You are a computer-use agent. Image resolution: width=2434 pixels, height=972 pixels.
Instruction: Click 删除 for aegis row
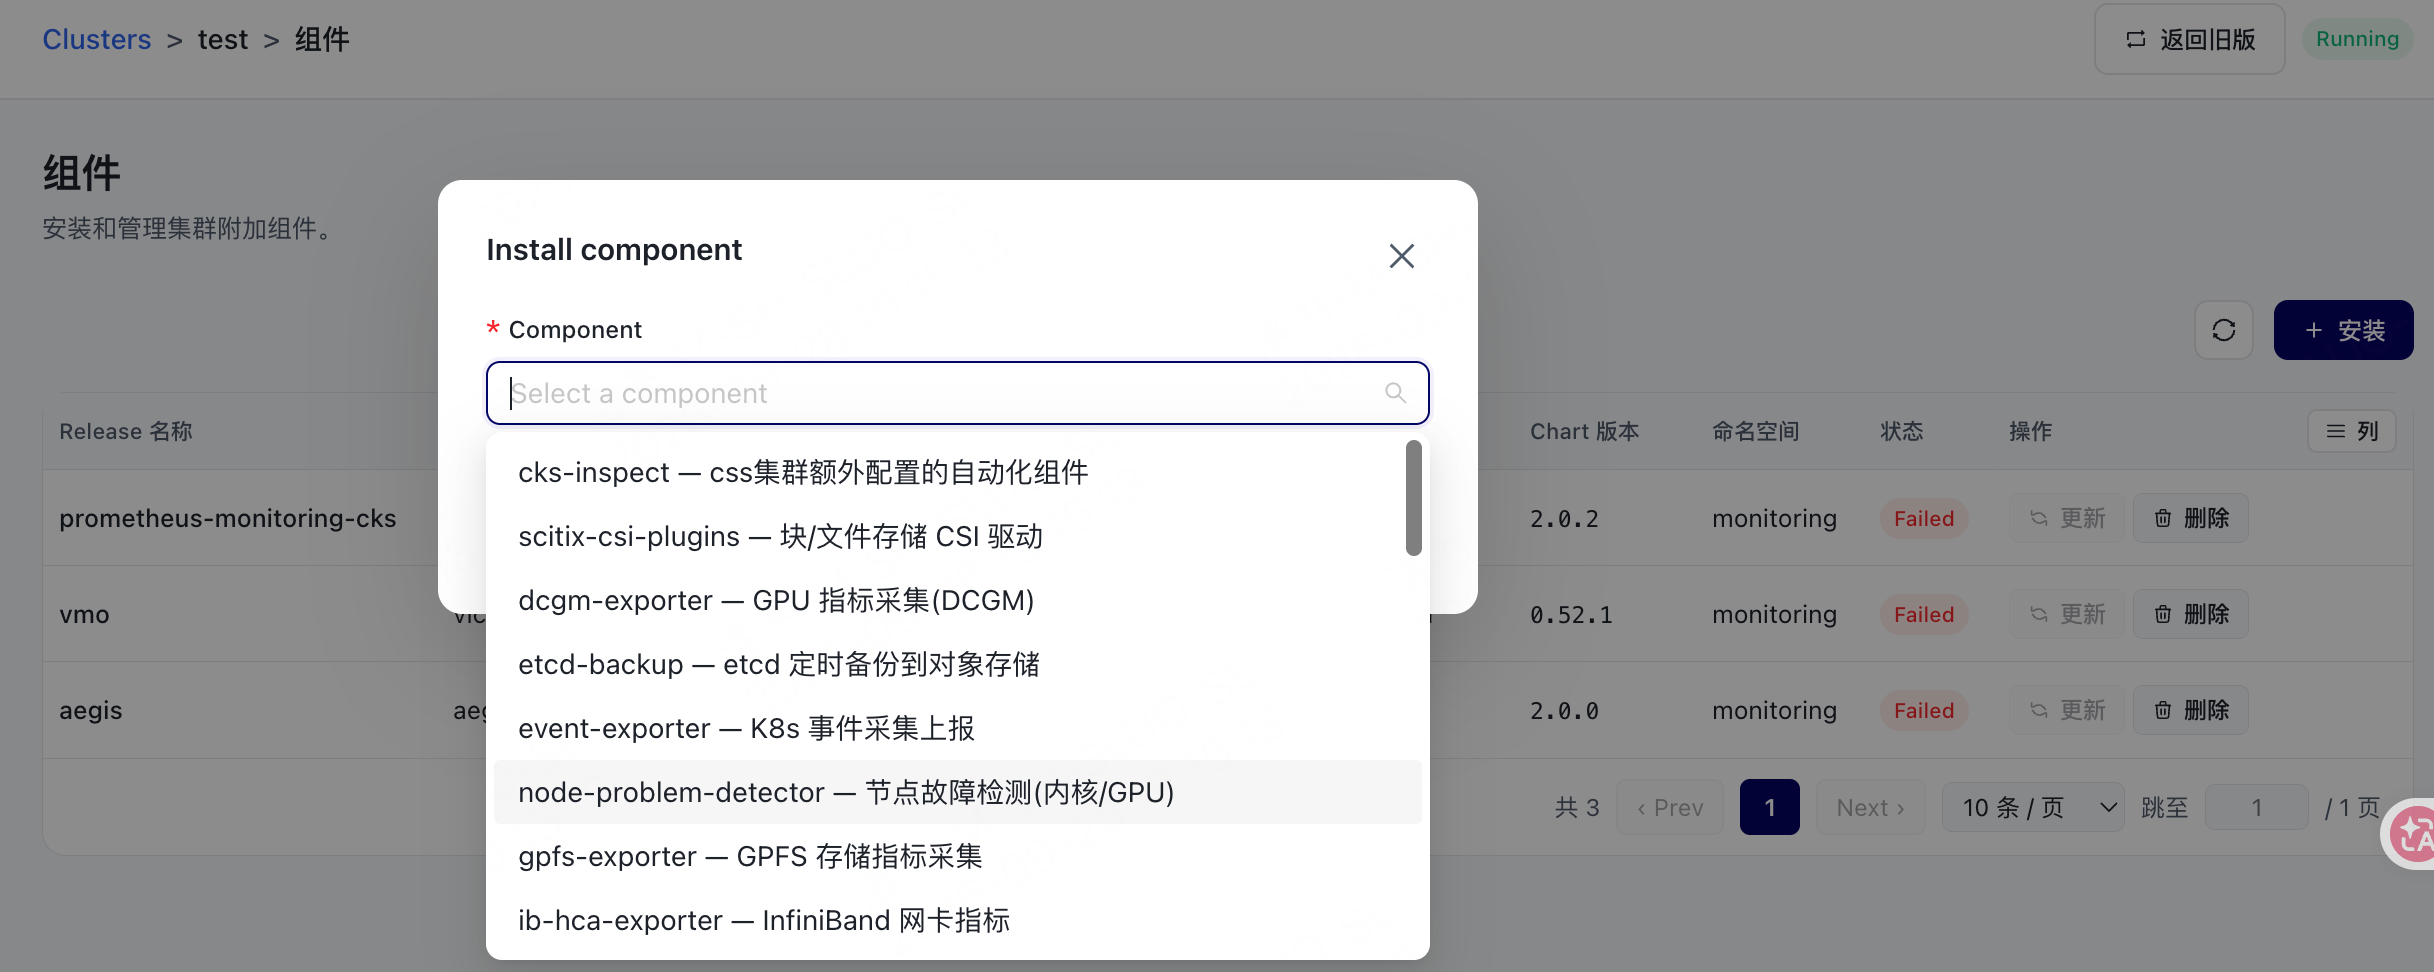(x=2190, y=710)
